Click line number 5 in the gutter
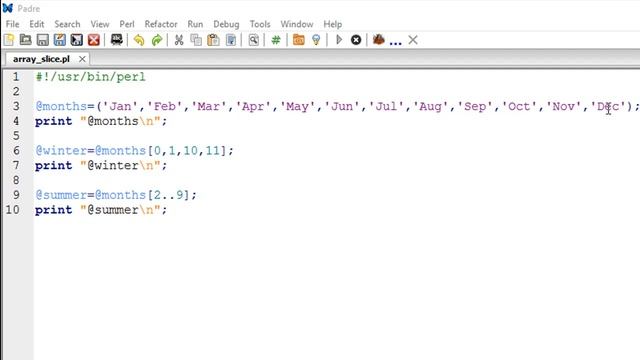This screenshot has height=360, width=640. point(16,136)
